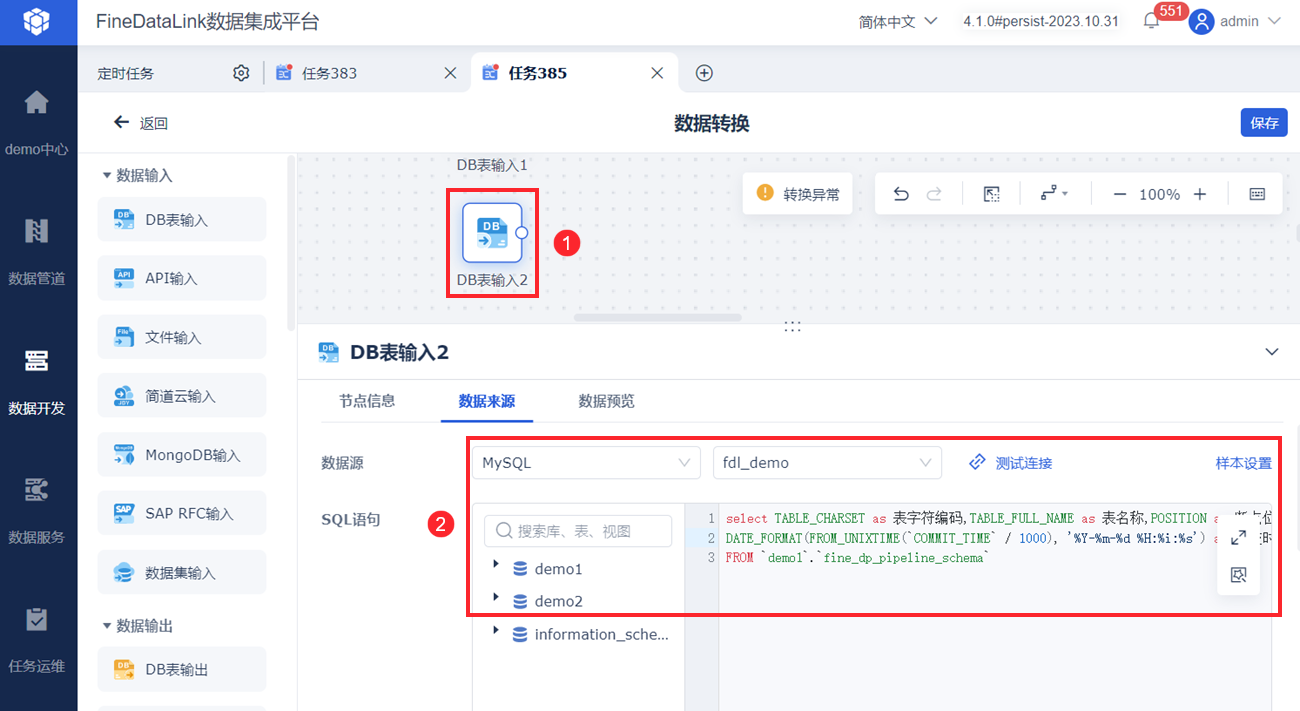Click the 测试连接 link
Image resolution: width=1300 pixels, height=711 pixels.
[x=1011, y=463]
